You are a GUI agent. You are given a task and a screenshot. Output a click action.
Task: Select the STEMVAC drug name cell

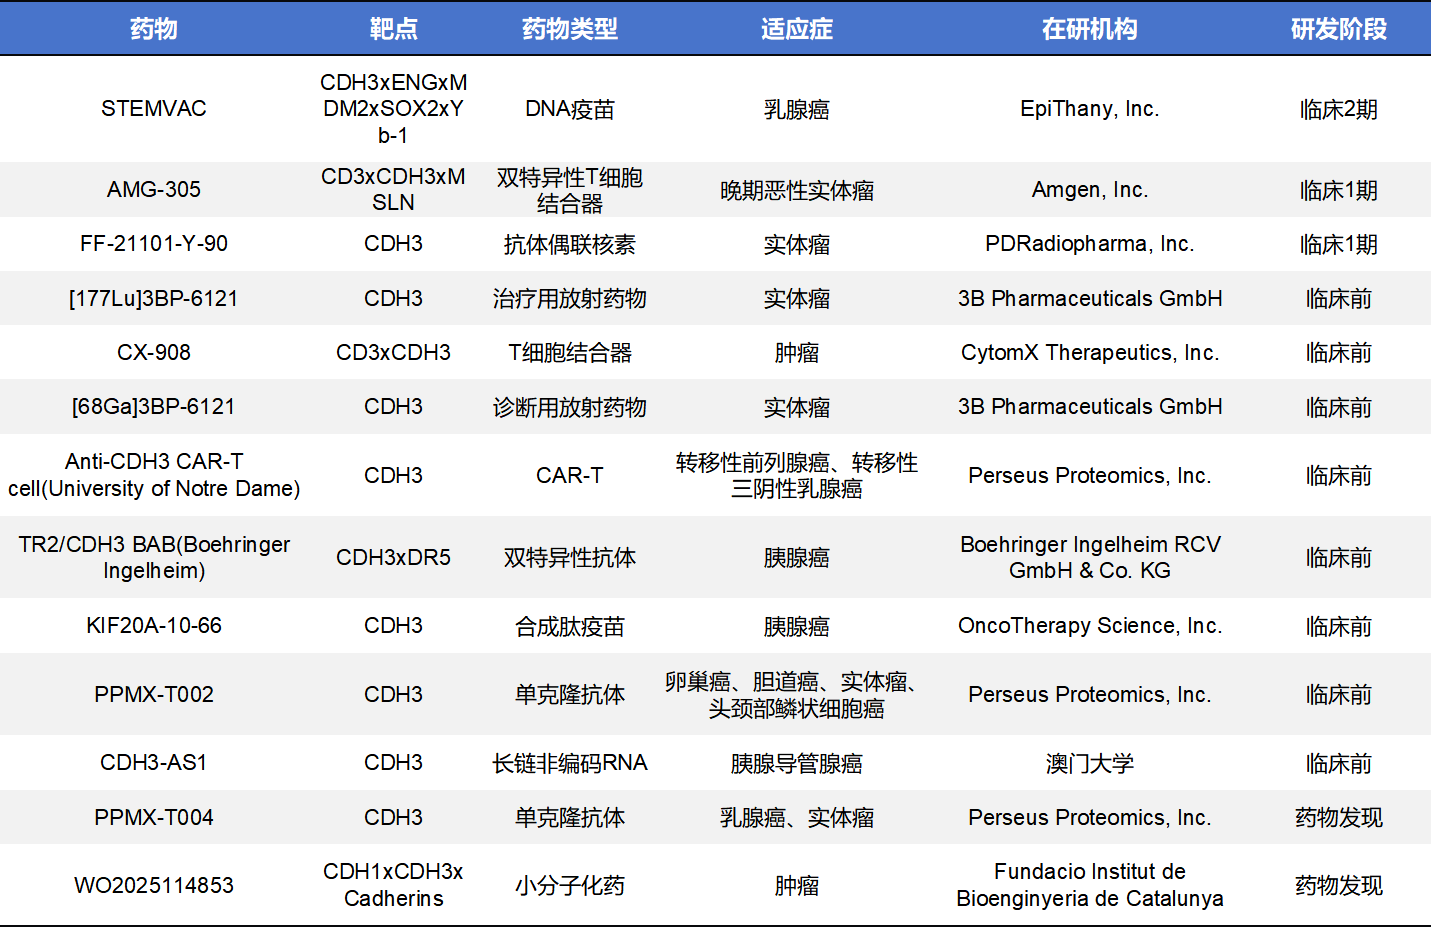point(153,109)
